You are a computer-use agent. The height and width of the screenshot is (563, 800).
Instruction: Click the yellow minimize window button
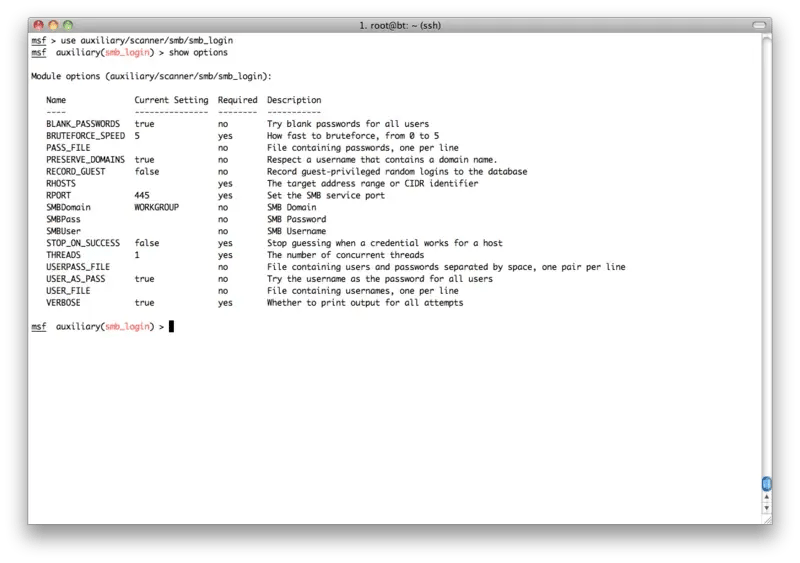[54, 22]
